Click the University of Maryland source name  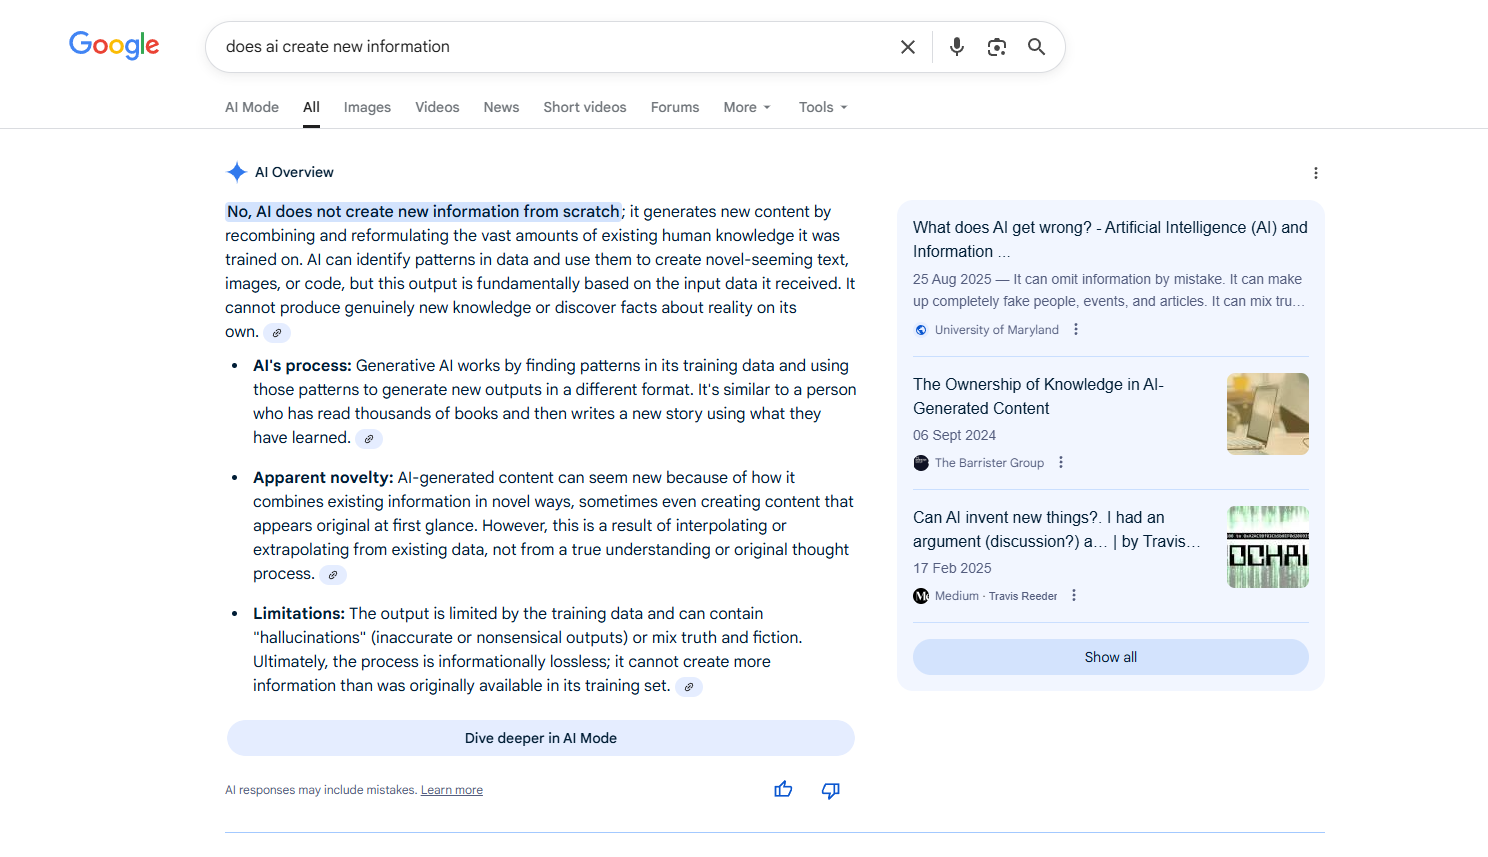click(x=996, y=330)
